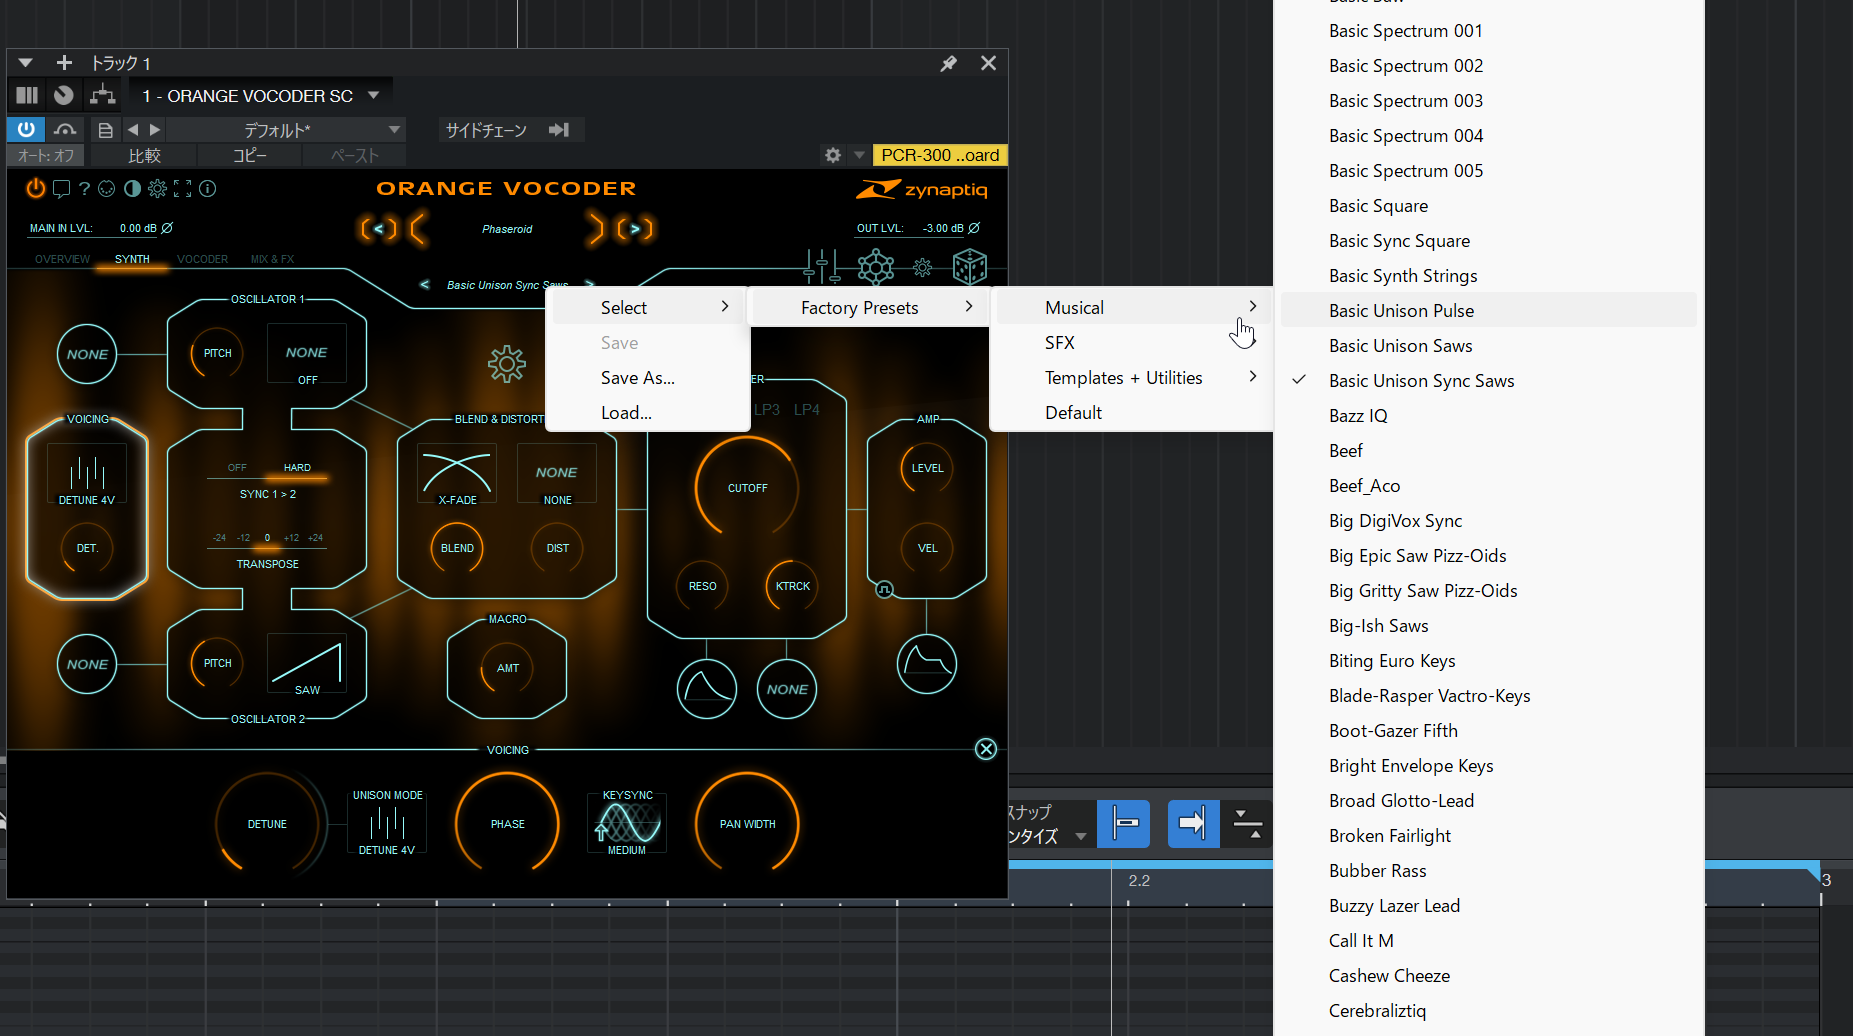This screenshot has width=1853, height=1036.
Task: Click the randomize dice icon
Action: click(969, 267)
